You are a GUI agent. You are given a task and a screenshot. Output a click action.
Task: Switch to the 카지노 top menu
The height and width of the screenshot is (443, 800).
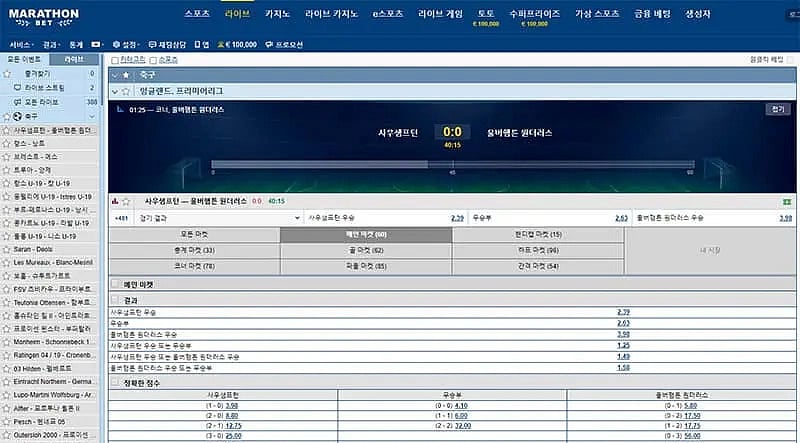point(278,16)
